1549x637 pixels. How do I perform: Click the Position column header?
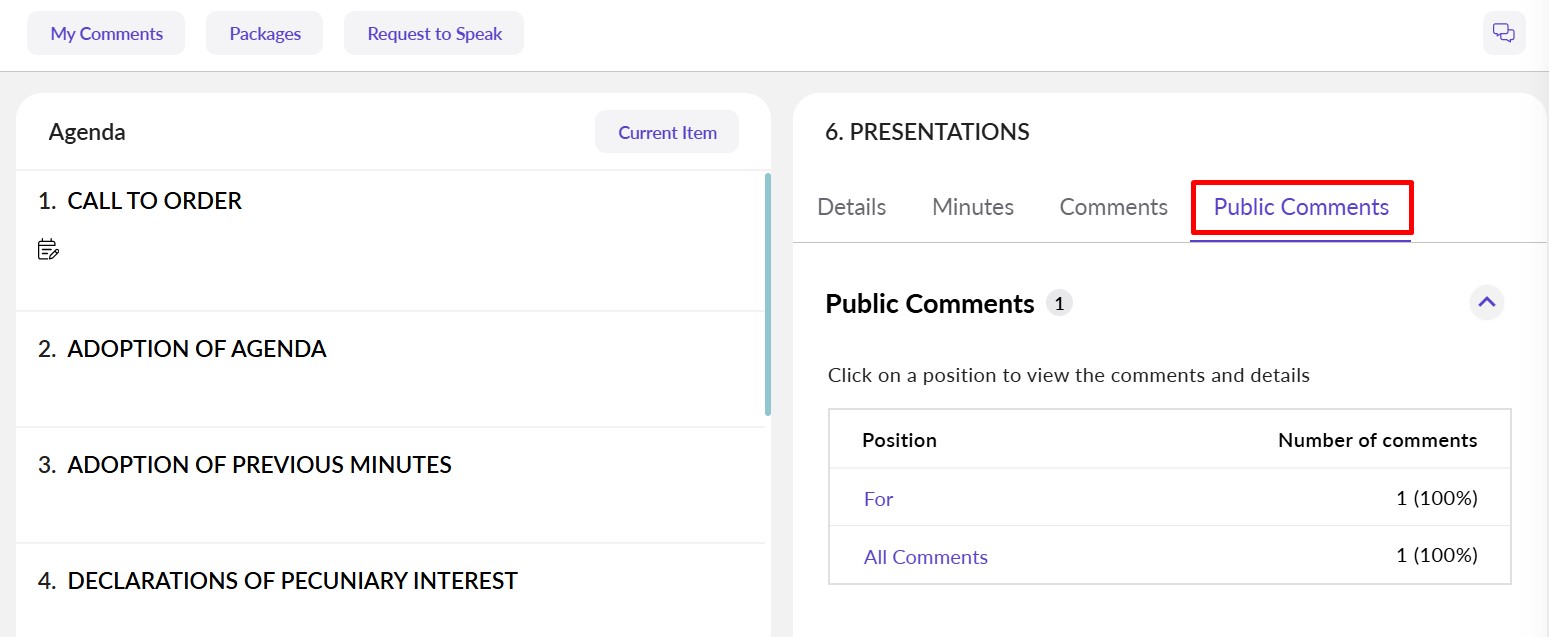point(899,440)
